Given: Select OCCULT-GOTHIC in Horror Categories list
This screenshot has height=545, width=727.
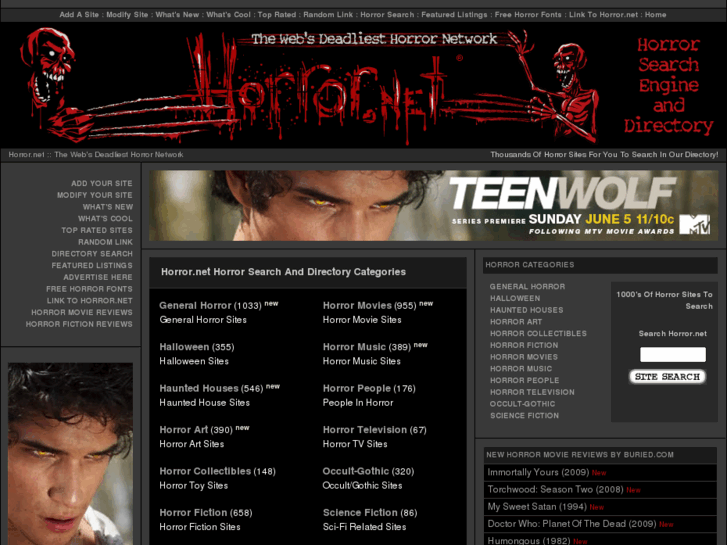Looking at the screenshot, I should (523, 404).
